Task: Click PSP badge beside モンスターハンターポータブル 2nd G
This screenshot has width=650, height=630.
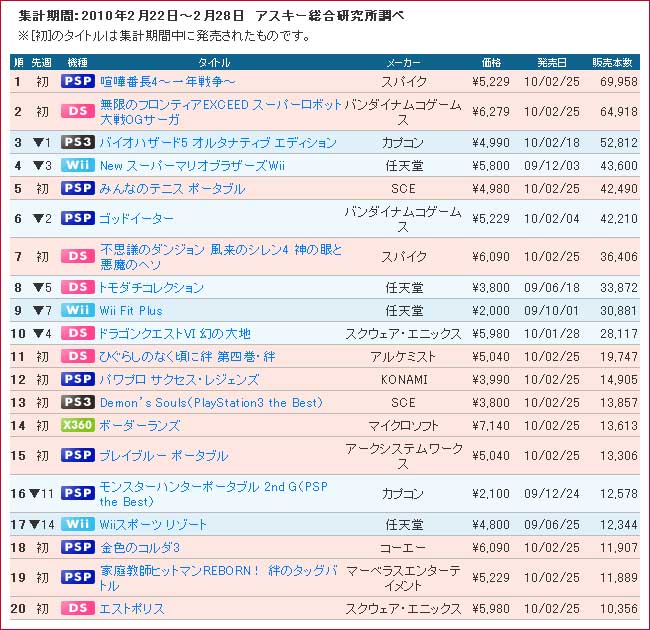Action: click(x=78, y=493)
